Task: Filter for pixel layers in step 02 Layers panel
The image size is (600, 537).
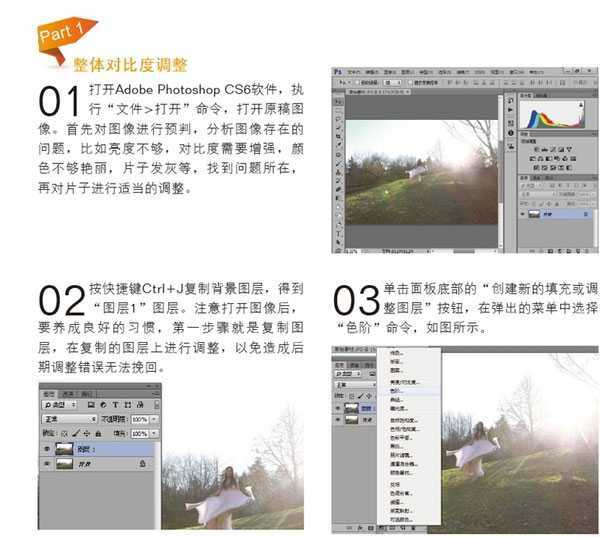Action: click(91, 405)
